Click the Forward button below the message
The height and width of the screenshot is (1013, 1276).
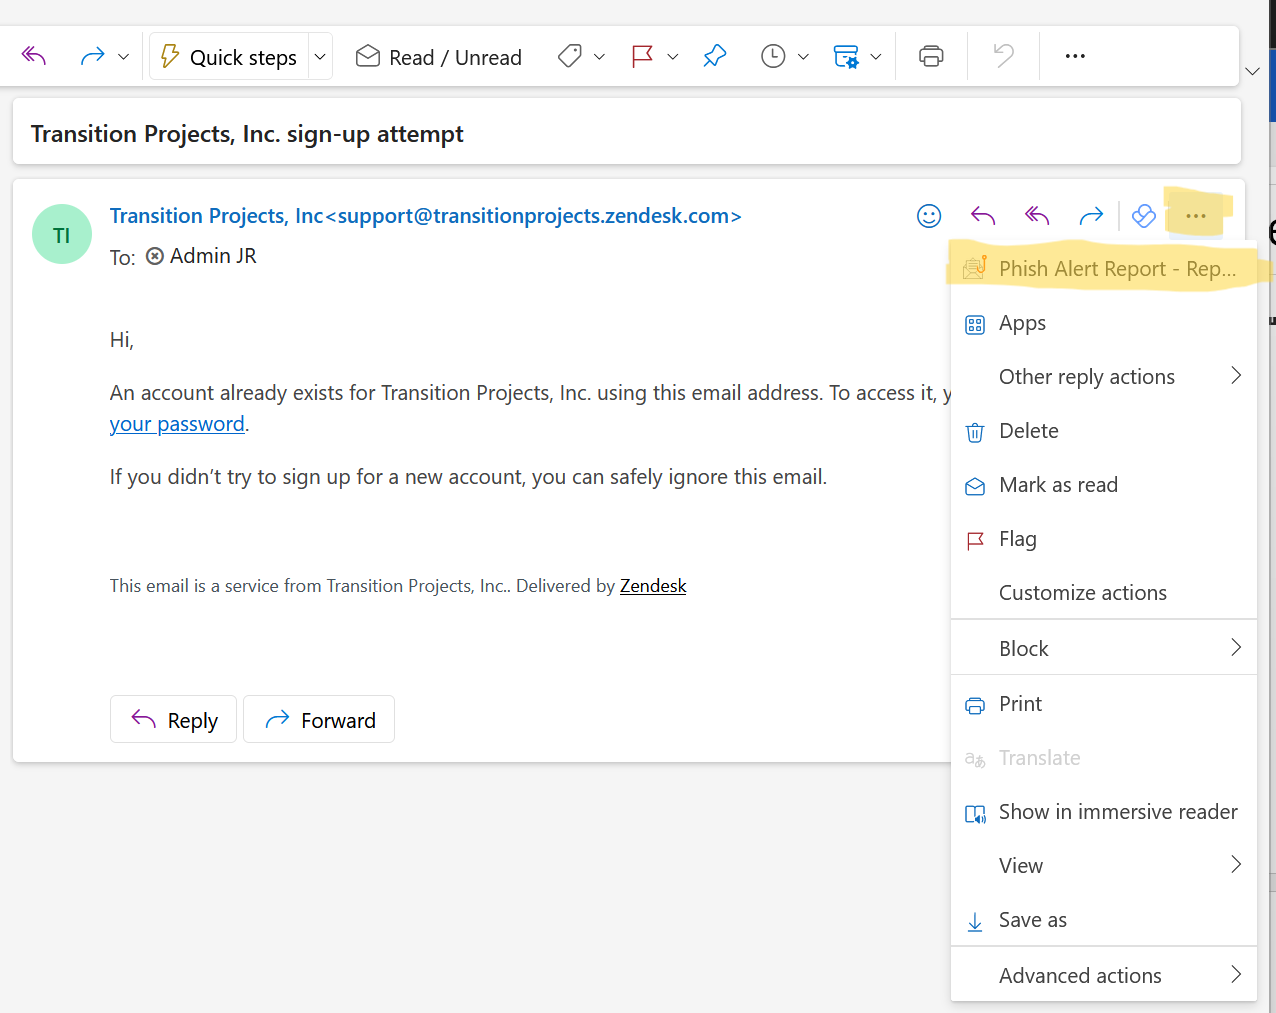(319, 720)
